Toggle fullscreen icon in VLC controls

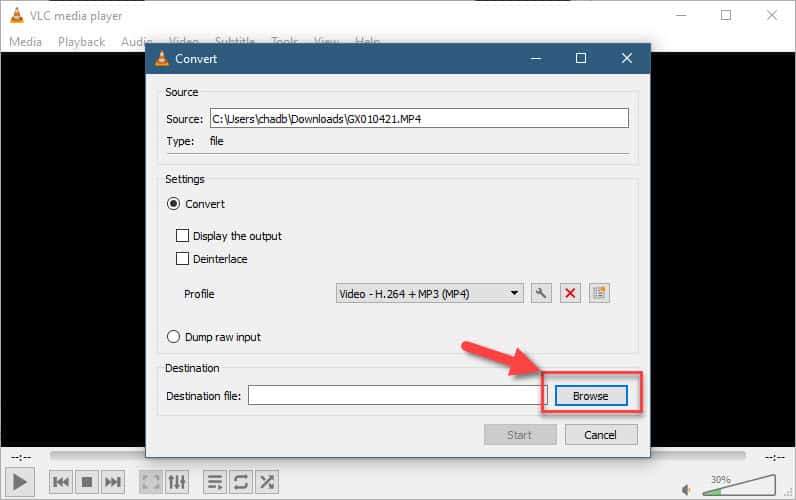coord(151,482)
